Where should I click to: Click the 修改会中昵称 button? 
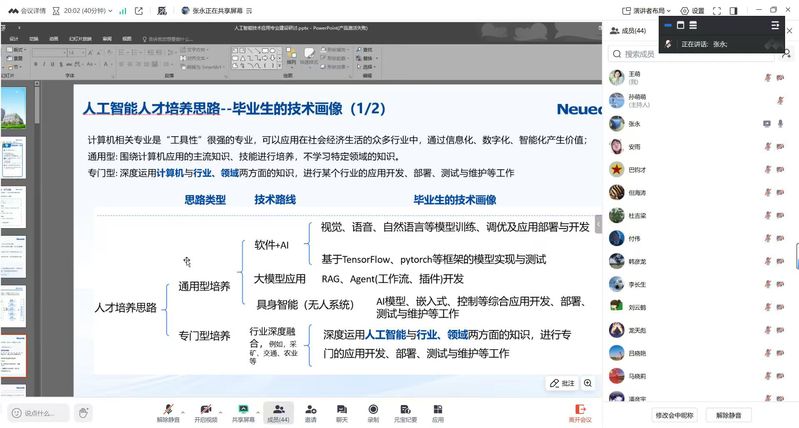pos(675,414)
